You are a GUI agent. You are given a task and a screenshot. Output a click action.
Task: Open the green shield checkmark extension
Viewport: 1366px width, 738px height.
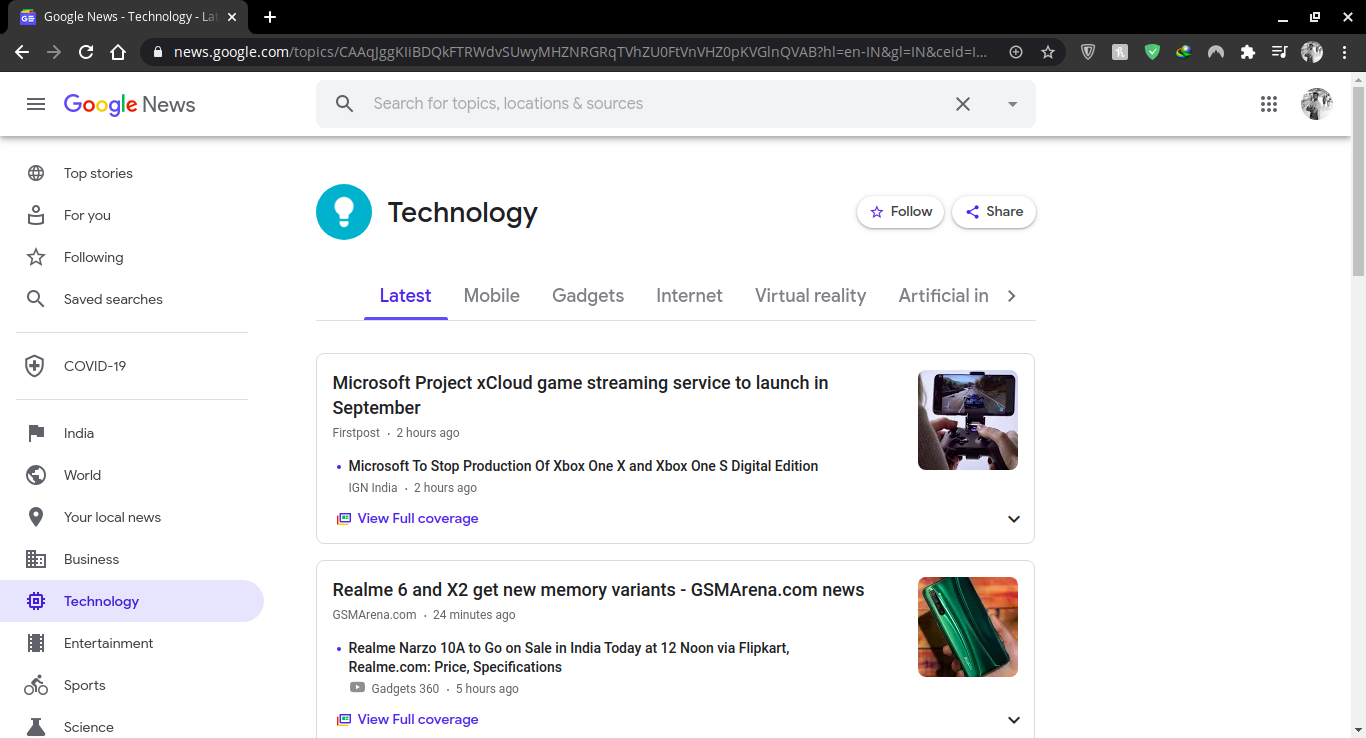pyautogui.click(x=1152, y=52)
